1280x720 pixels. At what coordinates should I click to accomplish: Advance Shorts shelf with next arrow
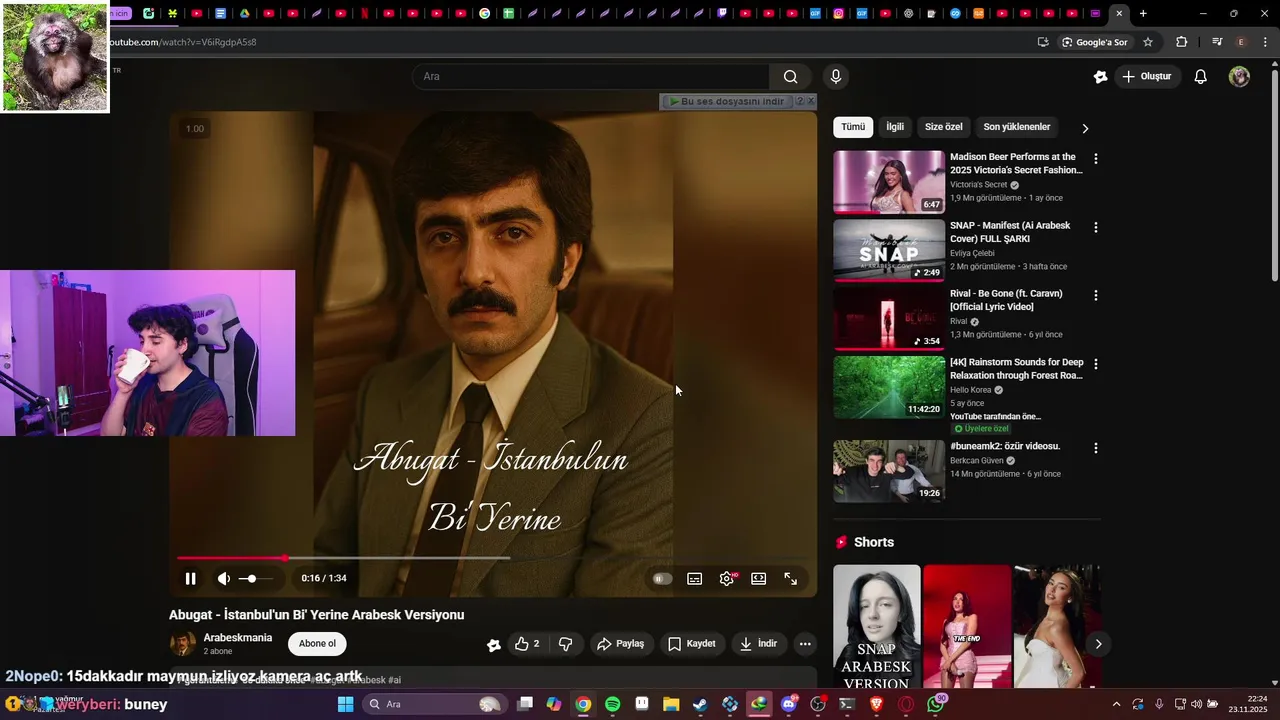1098,644
